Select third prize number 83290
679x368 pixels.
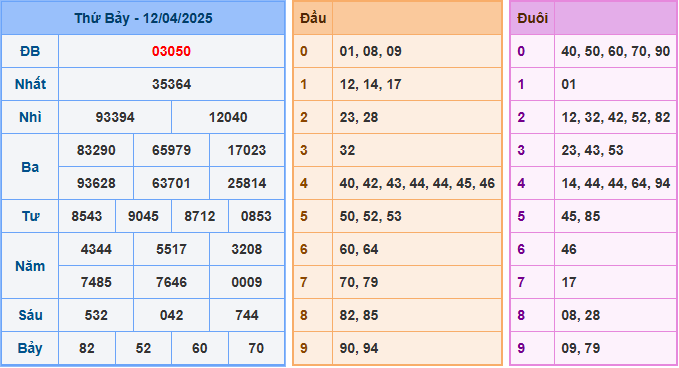pyautogui.click(x=96, y=150)
